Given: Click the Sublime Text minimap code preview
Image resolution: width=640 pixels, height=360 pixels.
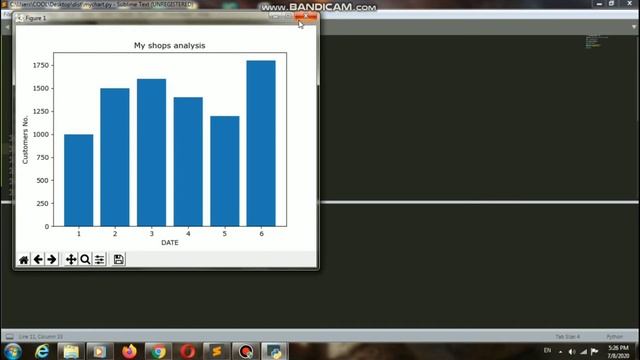Looking at the screenshot, I should (596, 41).
